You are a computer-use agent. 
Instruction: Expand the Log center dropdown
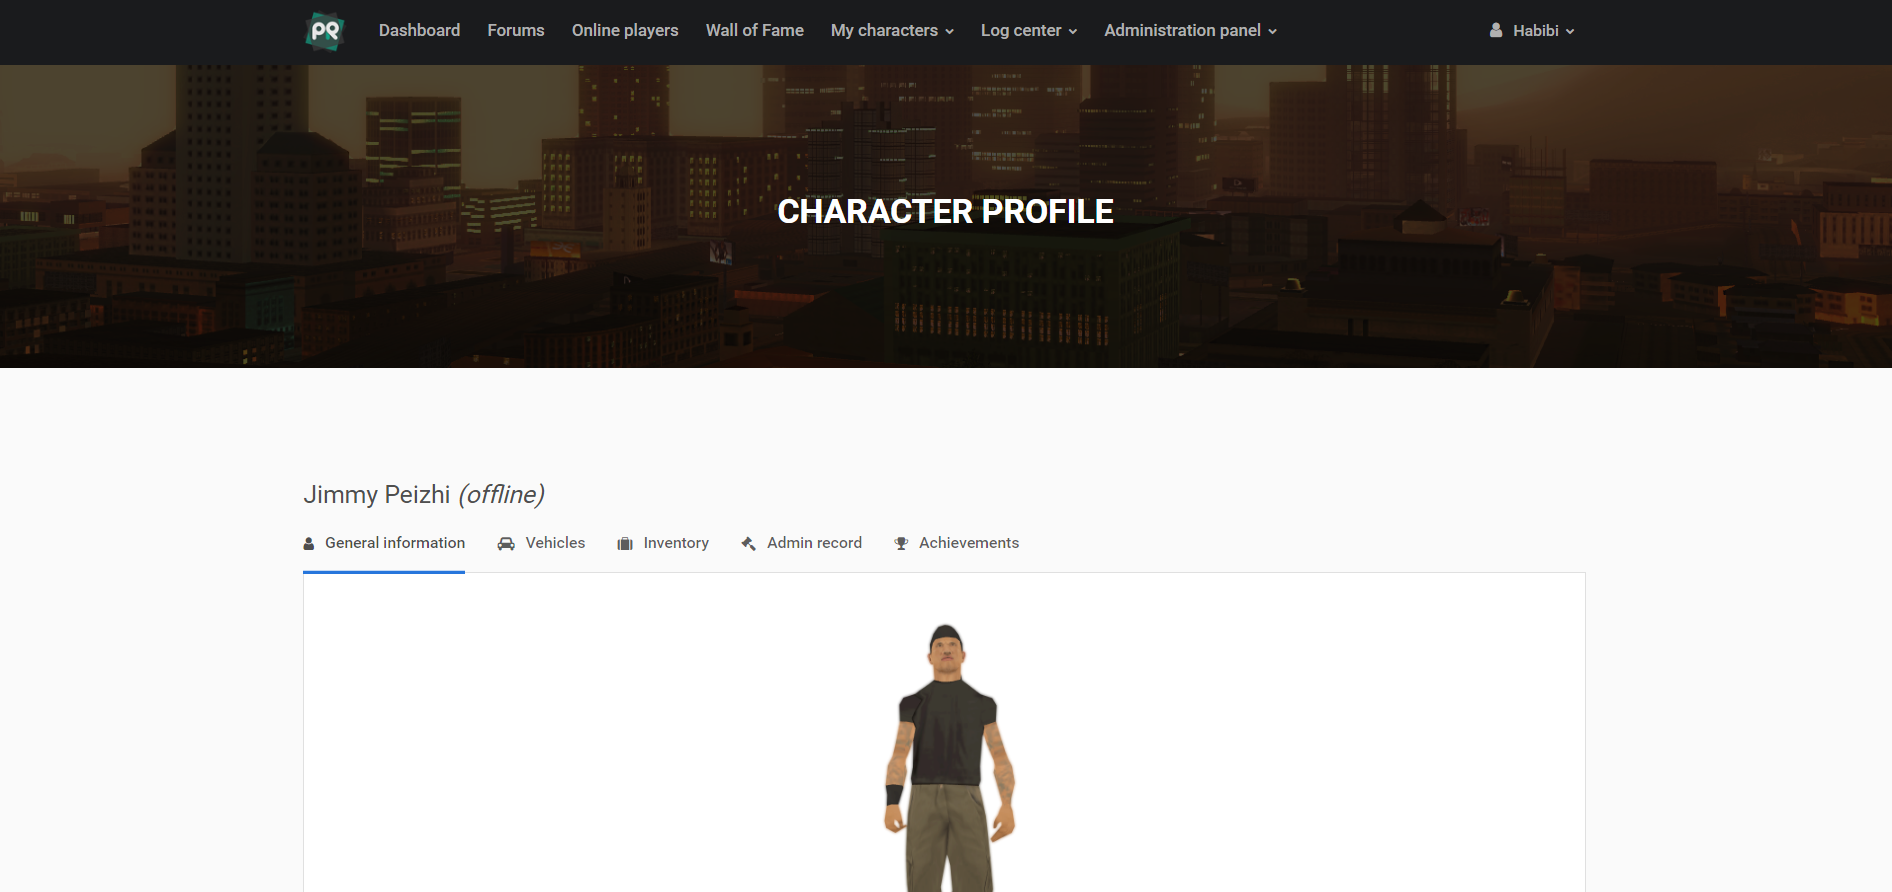(1029, 31)
